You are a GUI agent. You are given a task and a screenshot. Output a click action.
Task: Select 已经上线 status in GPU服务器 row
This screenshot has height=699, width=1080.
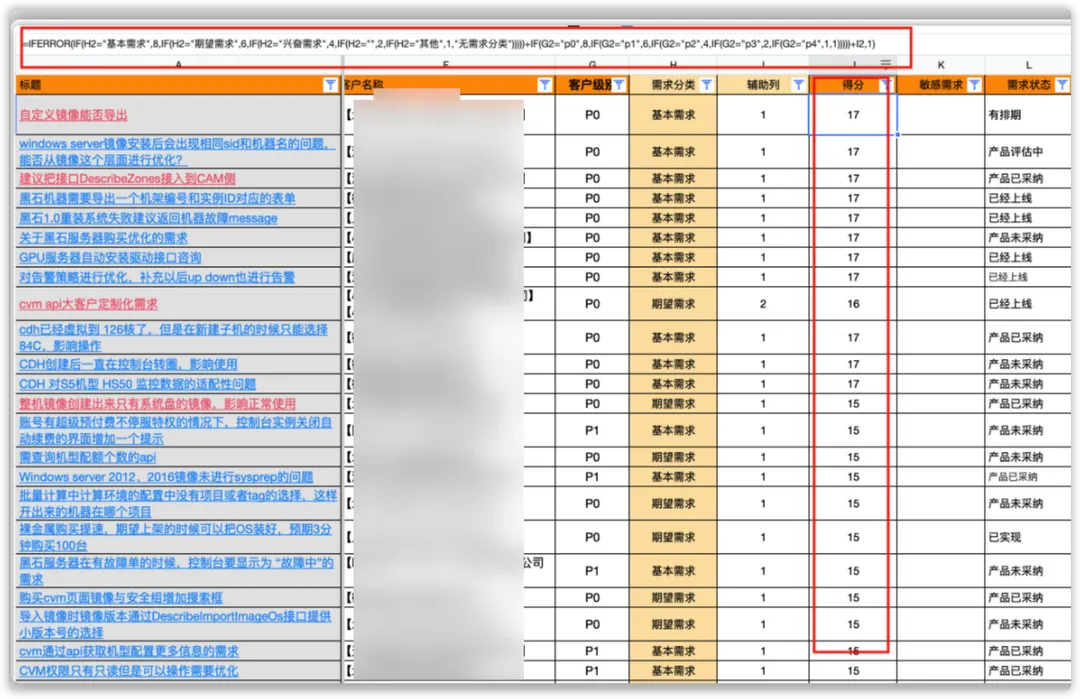click(1028, 258)
